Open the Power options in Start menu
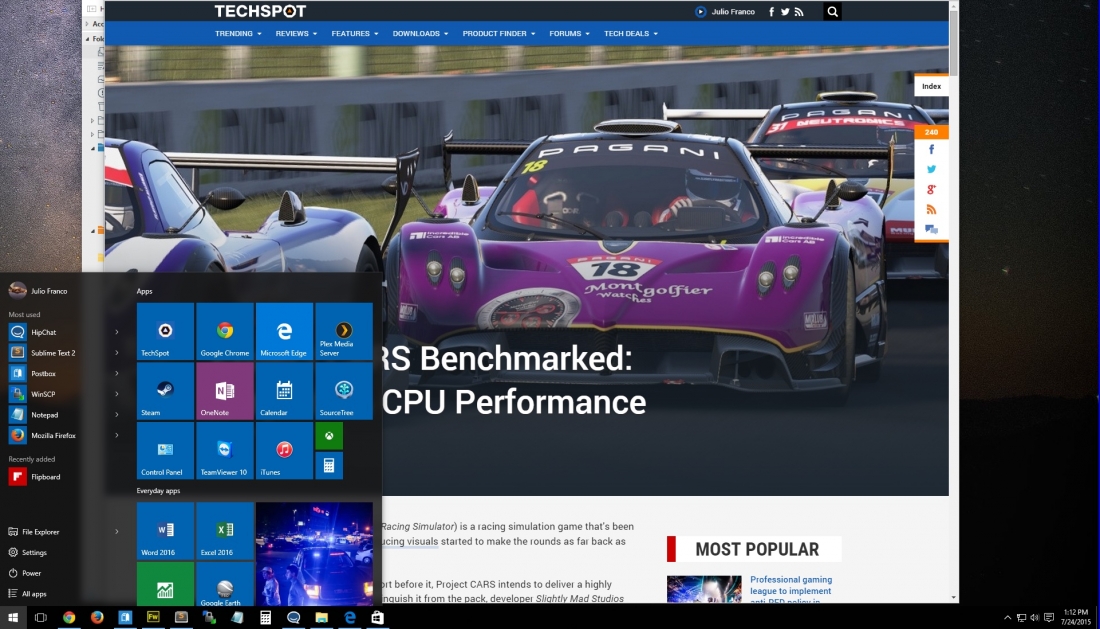 25,573
